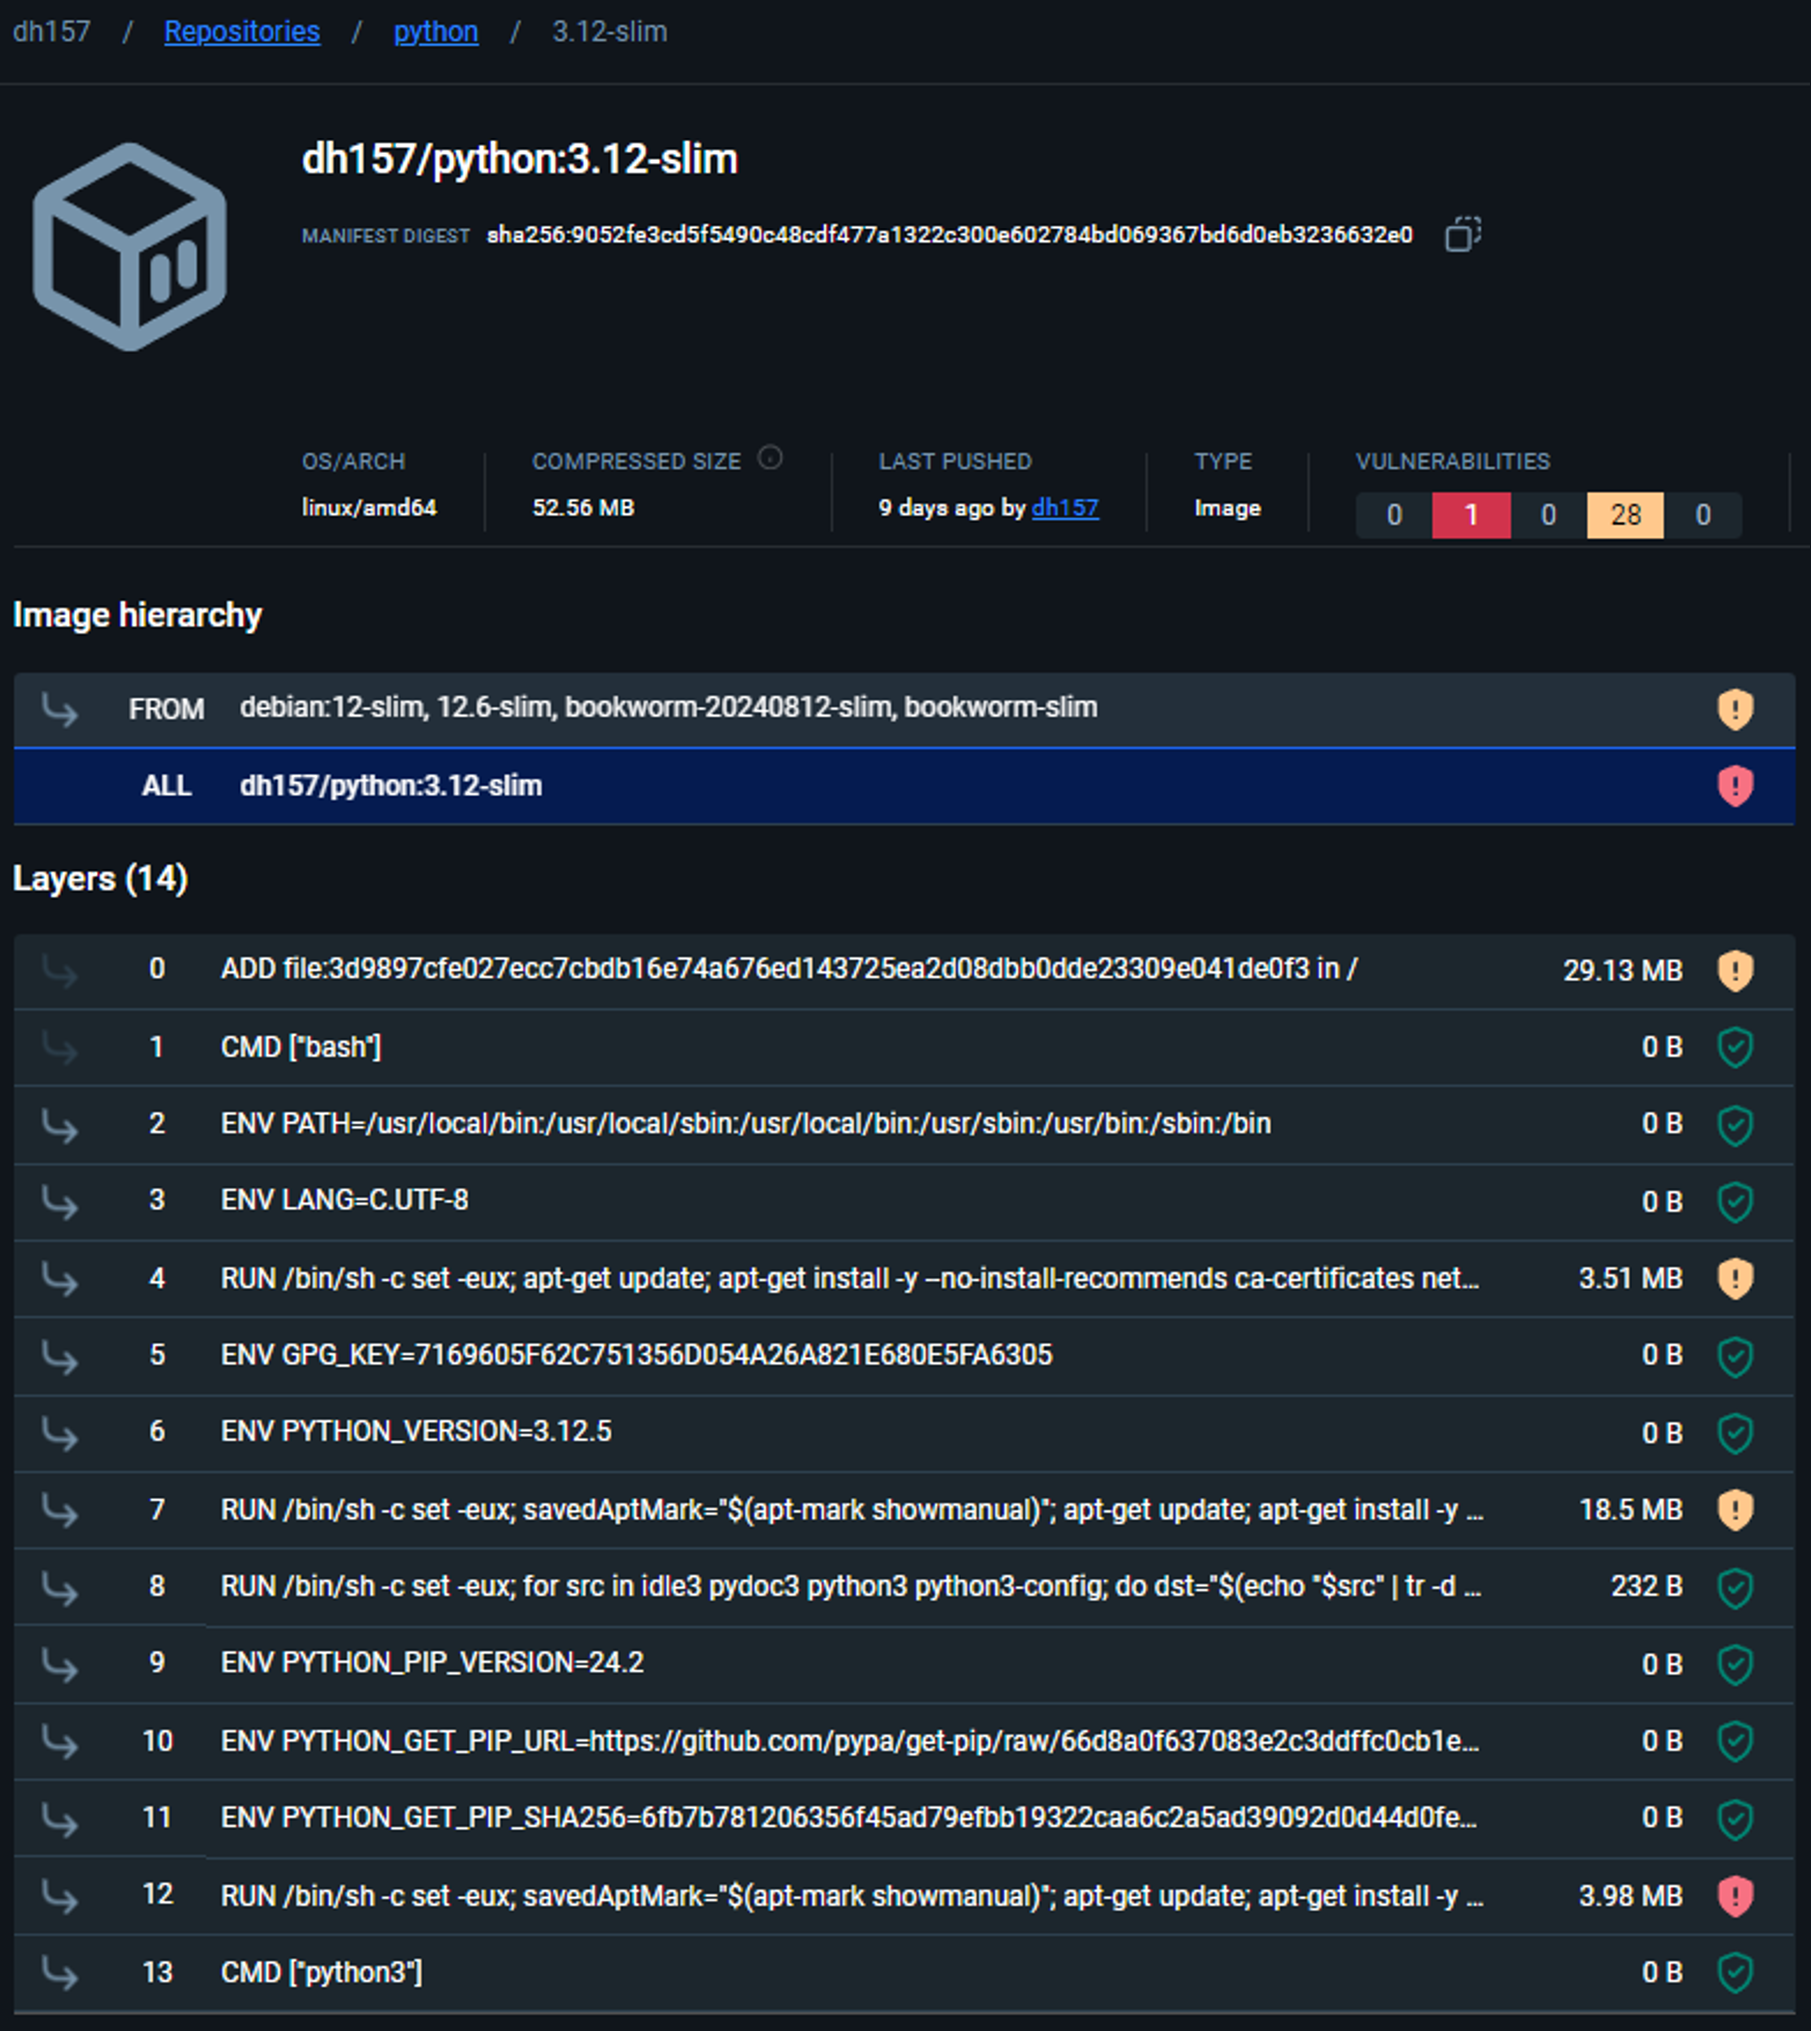Click the red shield on the ALL row
The width and height of the screenshot is (1811, 2031).
1735,786
